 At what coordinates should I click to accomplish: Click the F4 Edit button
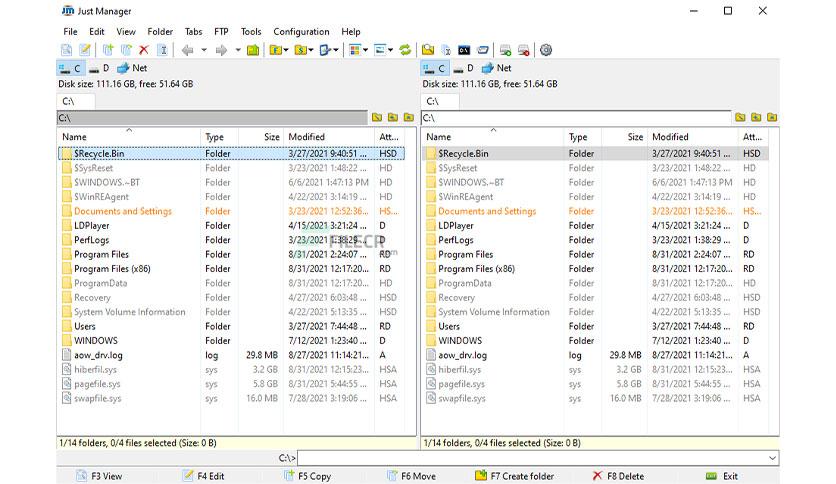[x=204, y=476]
